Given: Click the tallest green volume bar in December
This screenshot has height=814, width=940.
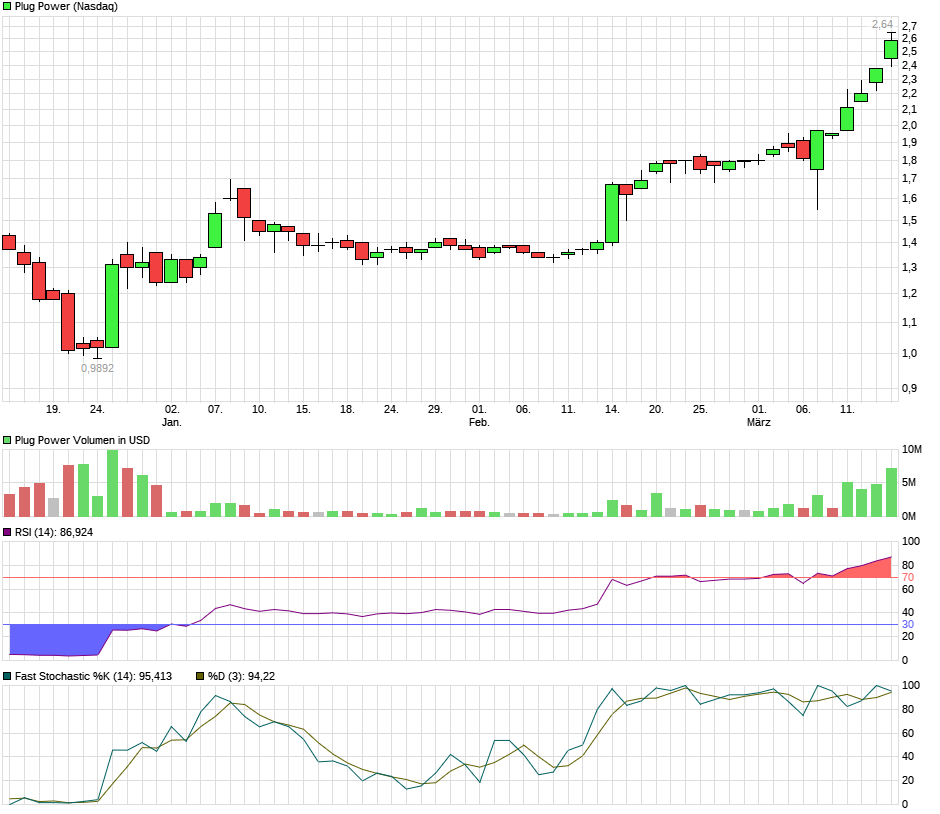Looking at the screenshot, I should [x=112, y=483].
